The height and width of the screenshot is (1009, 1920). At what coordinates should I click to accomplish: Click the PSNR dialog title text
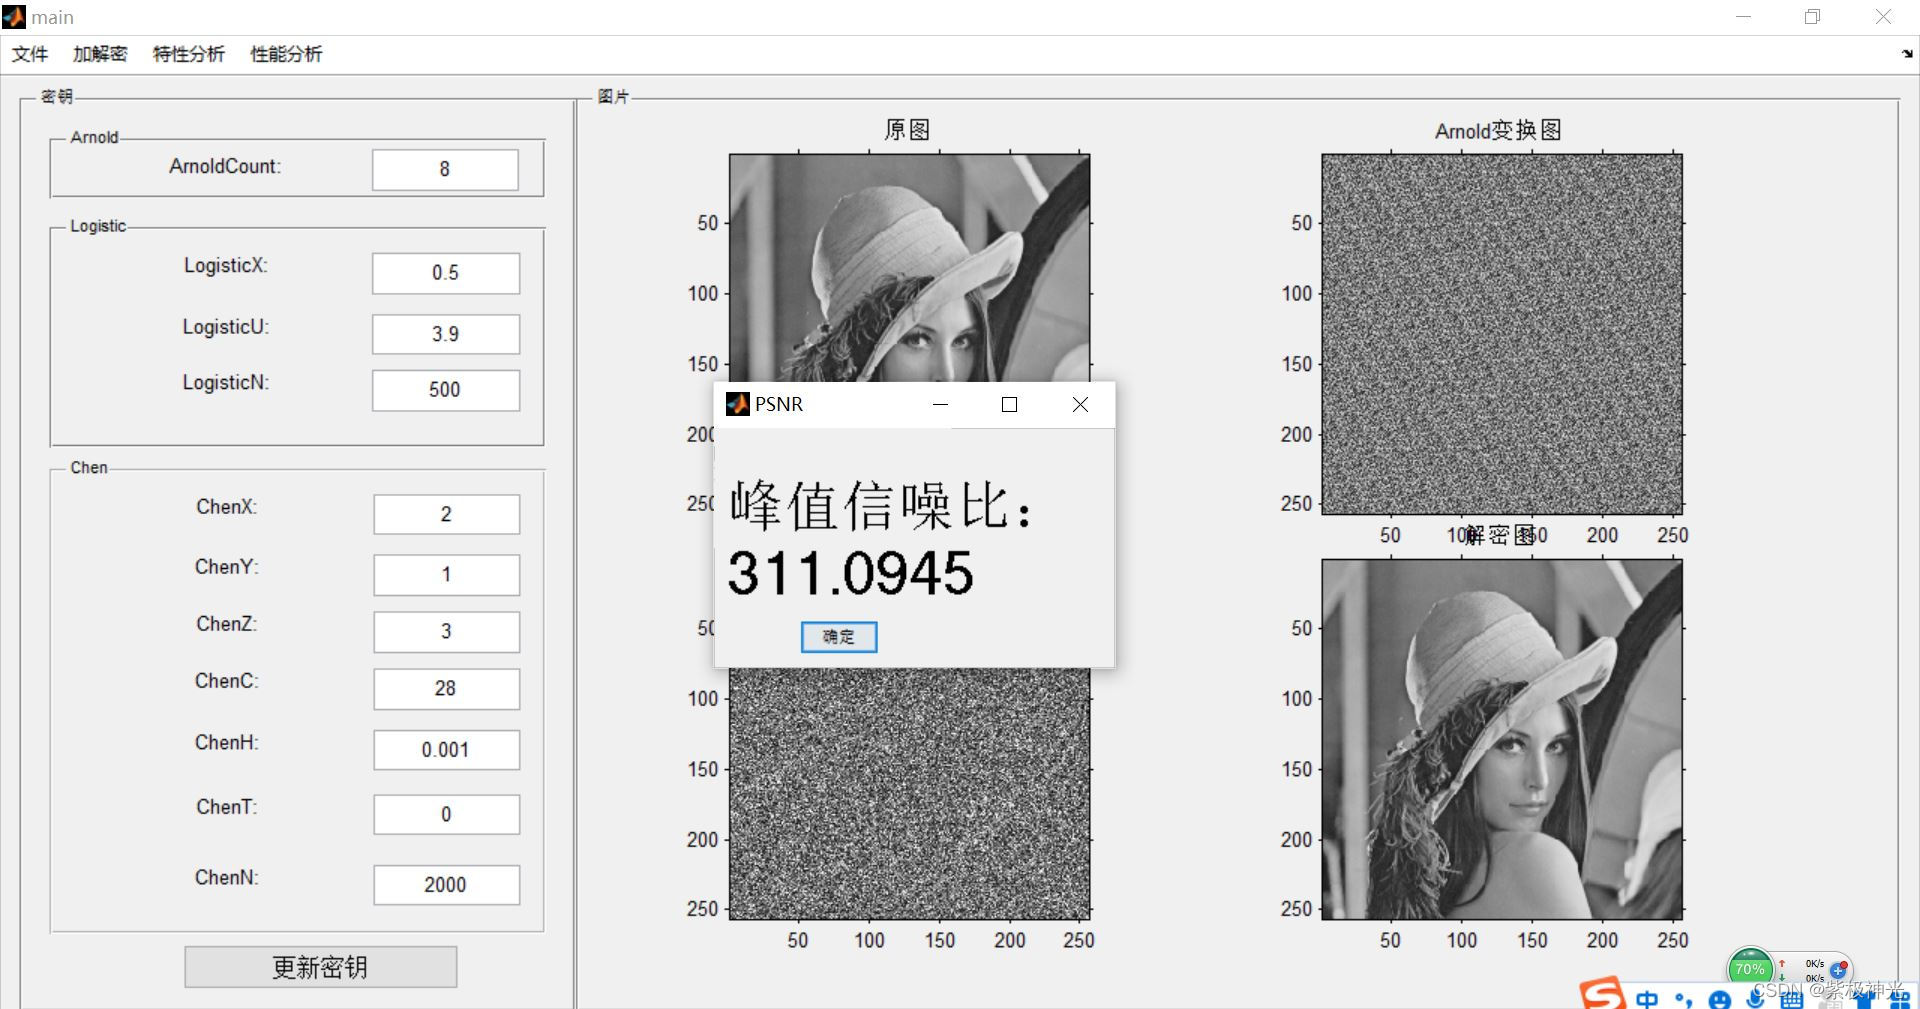779,404
